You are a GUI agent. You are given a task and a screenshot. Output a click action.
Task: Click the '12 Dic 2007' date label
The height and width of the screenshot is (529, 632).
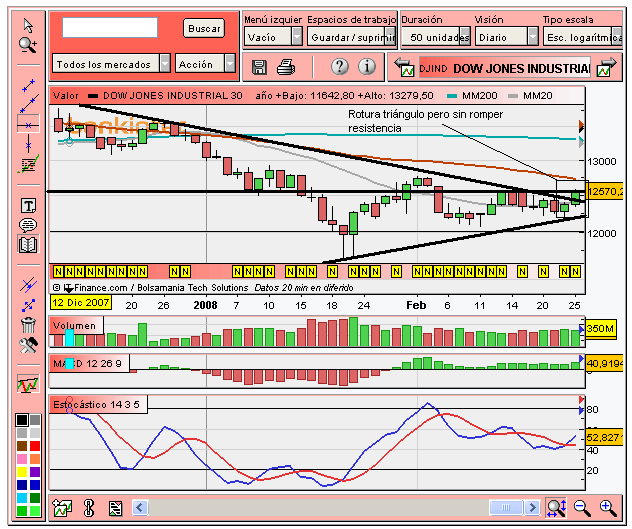(81, 302)
